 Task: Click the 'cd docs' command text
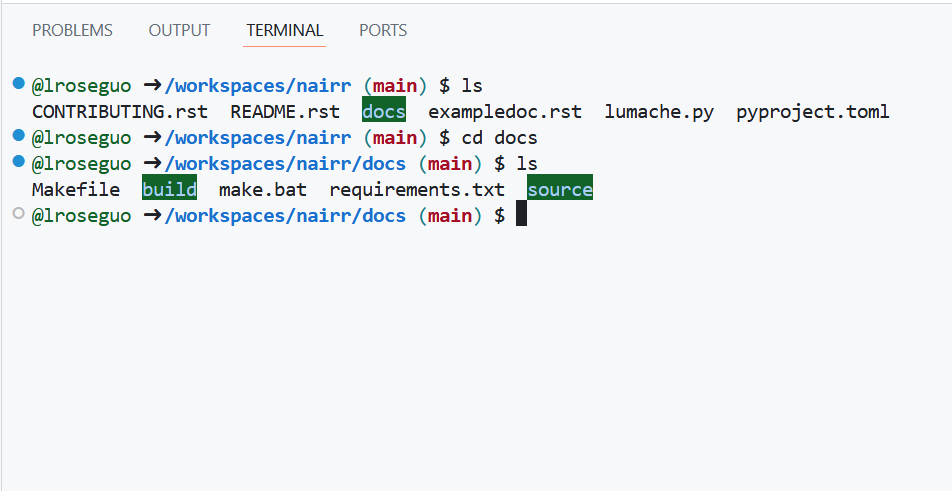[500, 138]
